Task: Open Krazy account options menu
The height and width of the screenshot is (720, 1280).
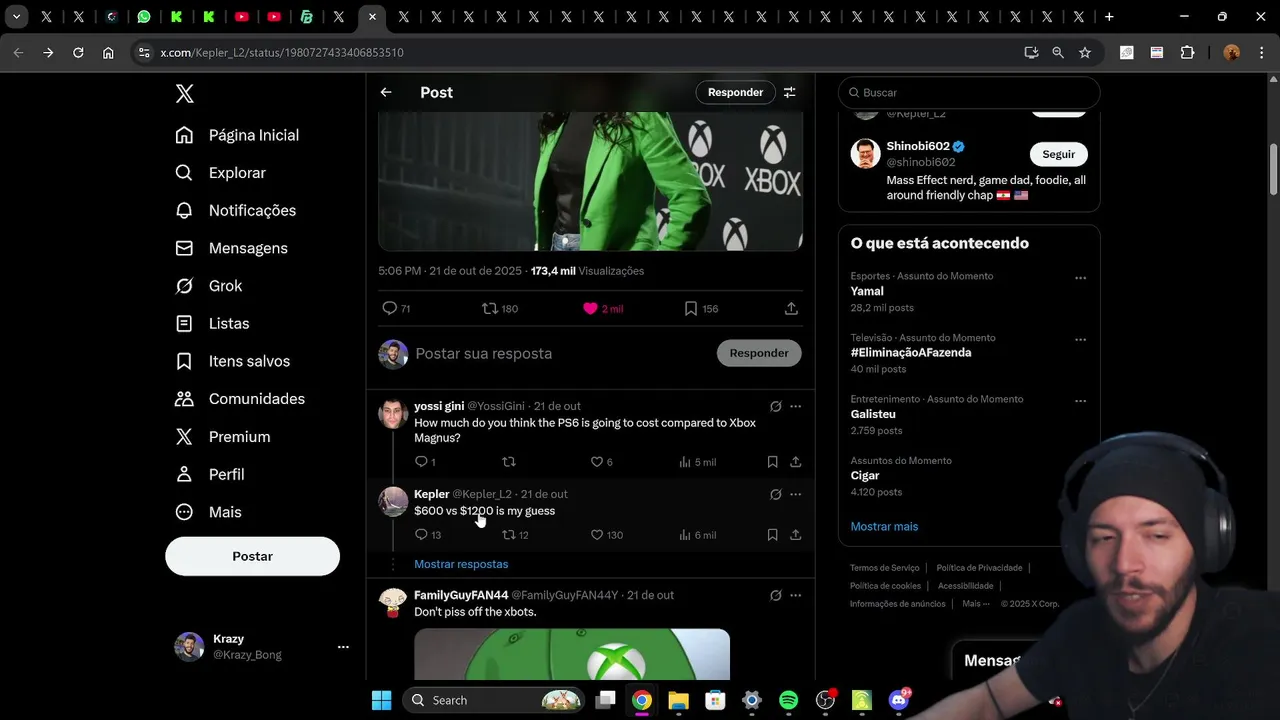Action: click(343, 647)
